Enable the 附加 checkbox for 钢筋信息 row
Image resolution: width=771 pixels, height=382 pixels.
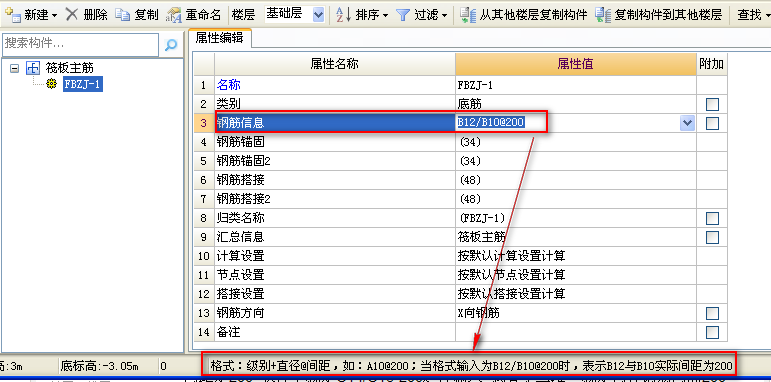point(712,123)
